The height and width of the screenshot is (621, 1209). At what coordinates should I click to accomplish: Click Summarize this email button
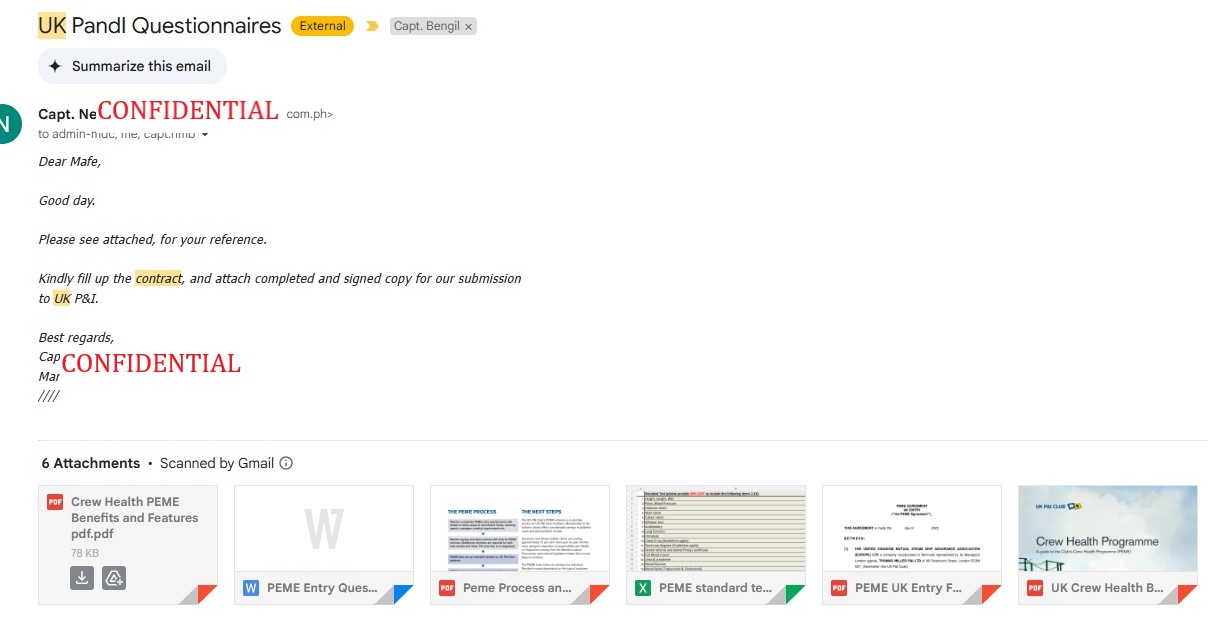[132, 66]
